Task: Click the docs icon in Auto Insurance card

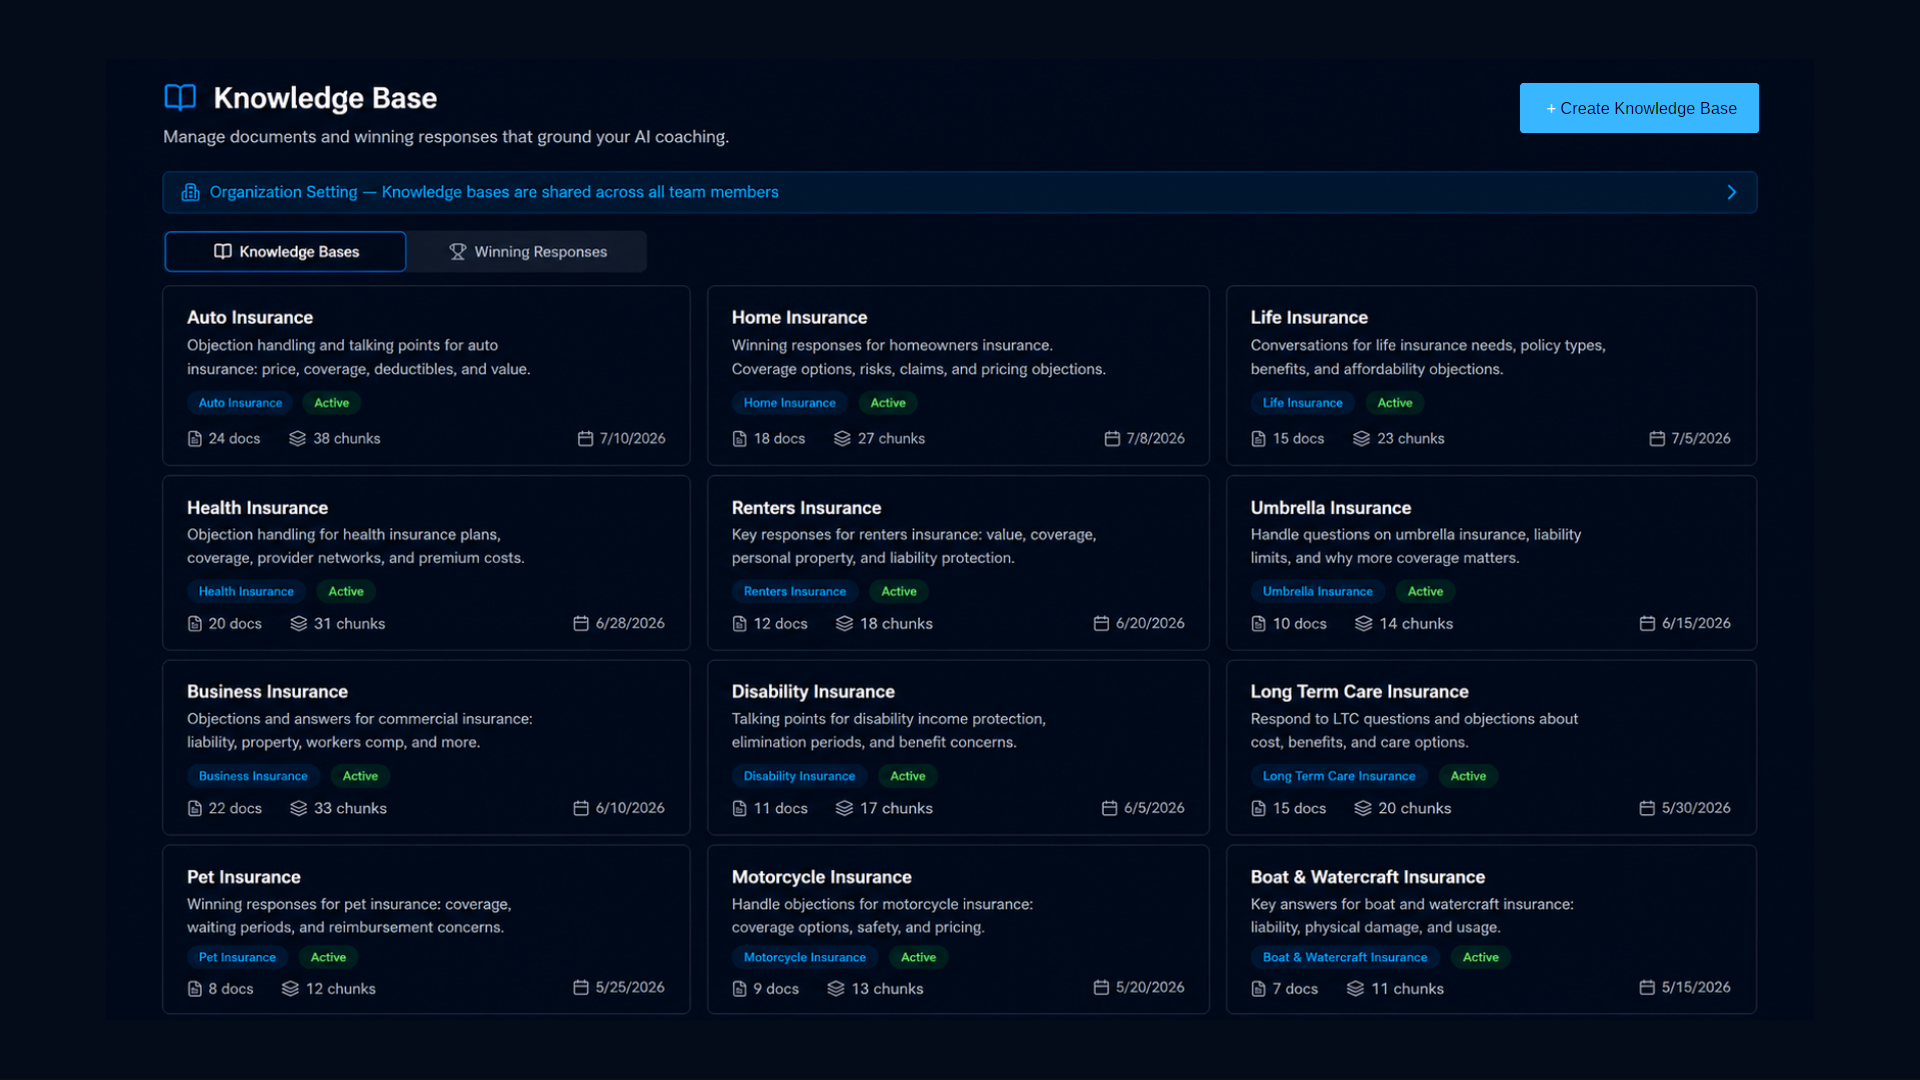Action: click(195, 439)
